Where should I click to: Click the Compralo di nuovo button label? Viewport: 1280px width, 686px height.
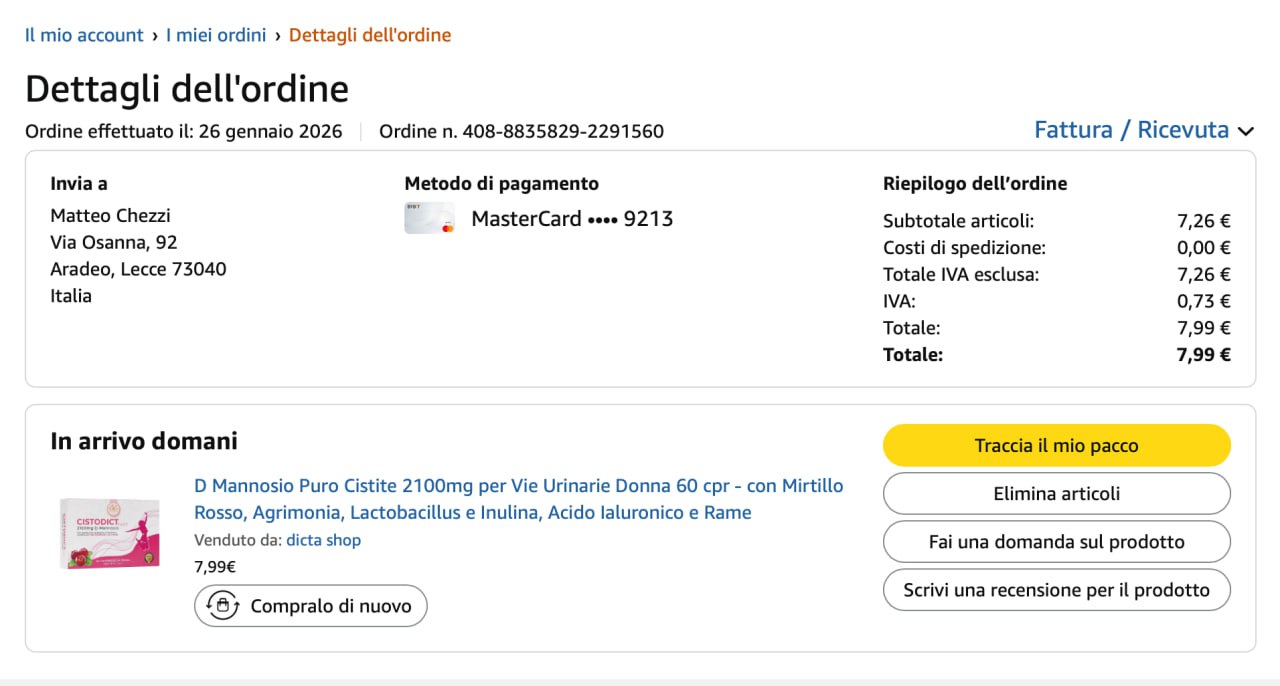click(x=330, y=606)
